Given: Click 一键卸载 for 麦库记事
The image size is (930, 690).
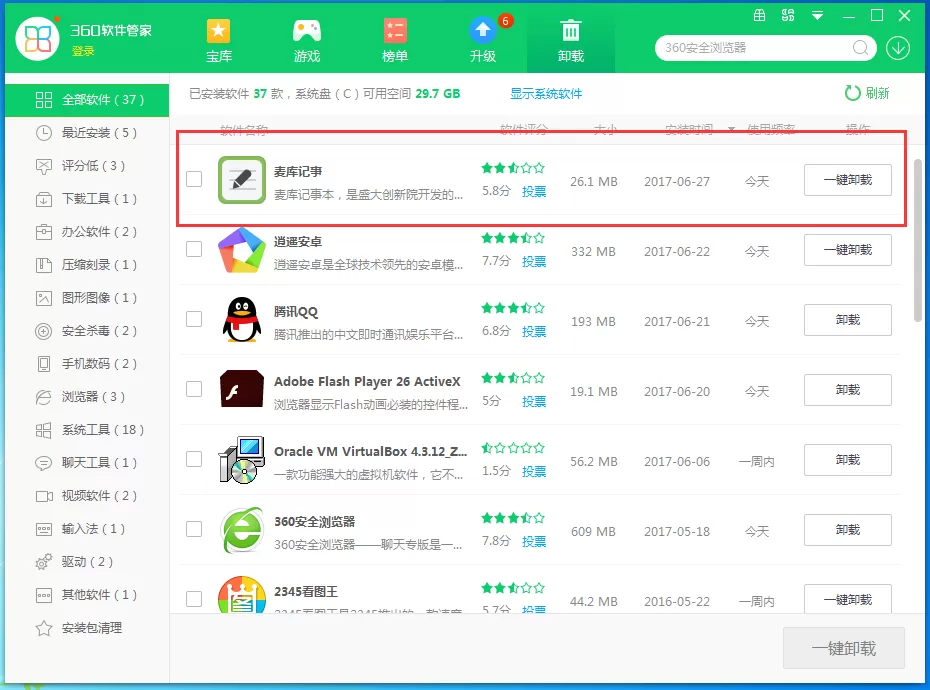Looking at the screenshot, I should [x=848, y=180].
